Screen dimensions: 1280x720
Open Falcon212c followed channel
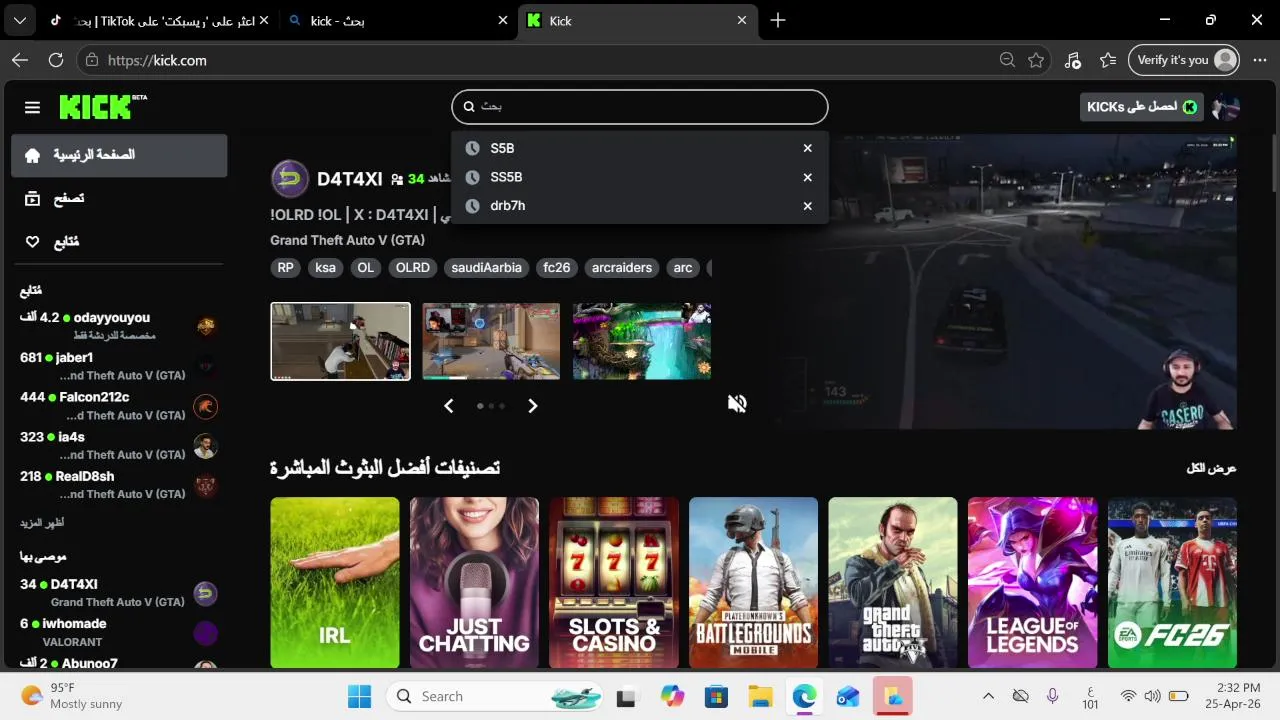click(x=119, y=406)
